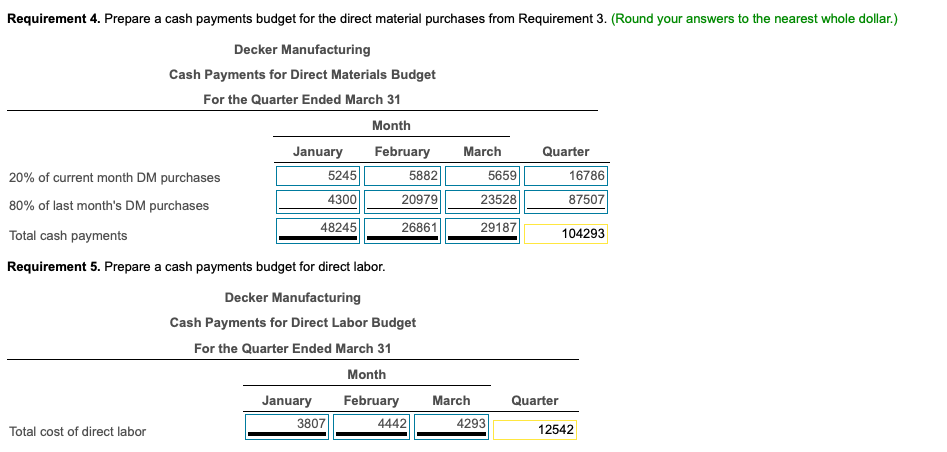
Task: Click the February column header in labor table
Action: pyautogui.click(x=371, y=401)
